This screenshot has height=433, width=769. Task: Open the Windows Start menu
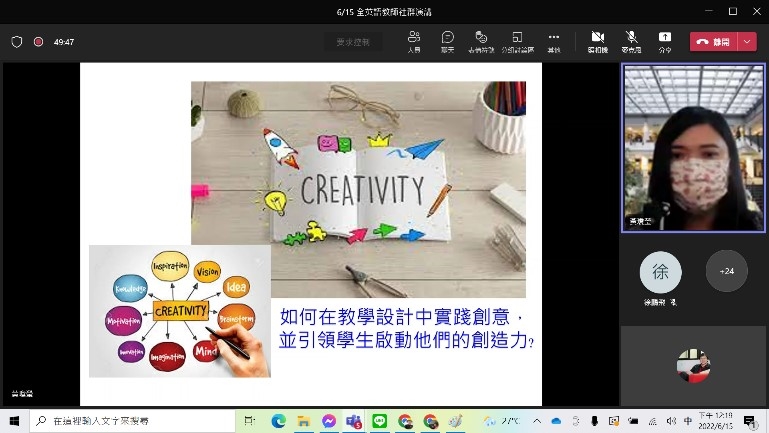click(x=14, y=421)
